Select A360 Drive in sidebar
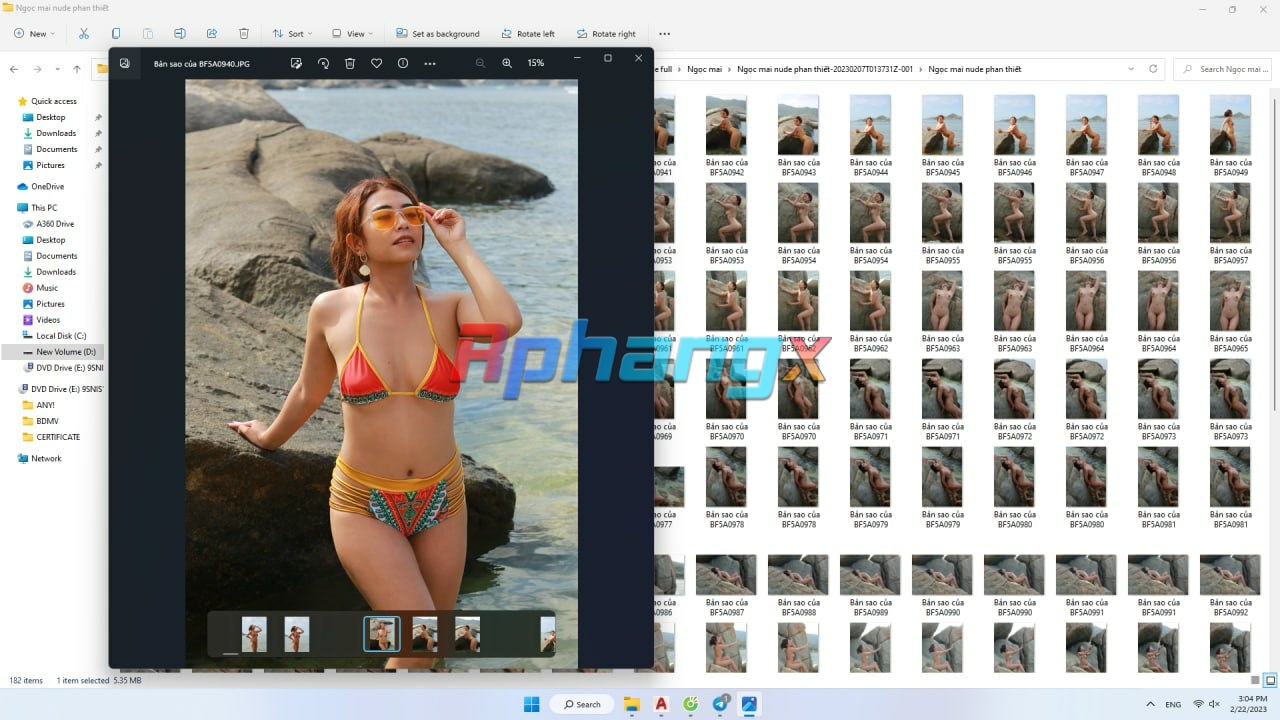This screenshot has height=720, width=1280. [x=55, y=224]
